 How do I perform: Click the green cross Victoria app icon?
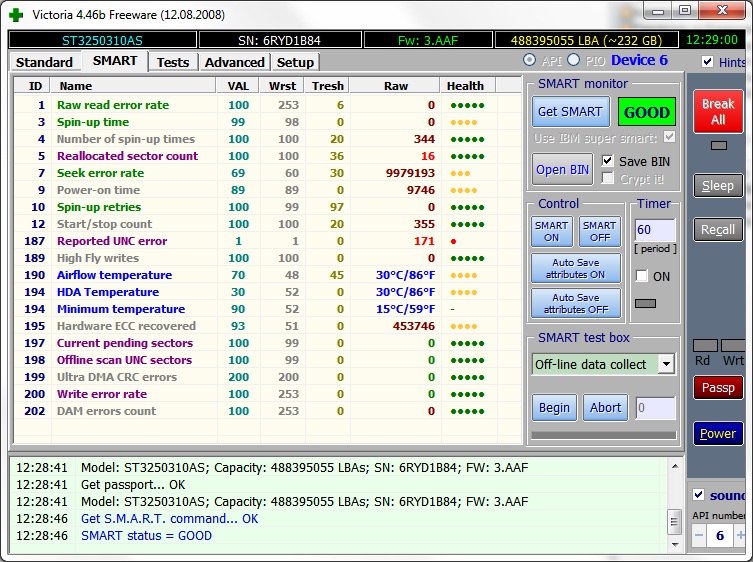pos(16,15)
